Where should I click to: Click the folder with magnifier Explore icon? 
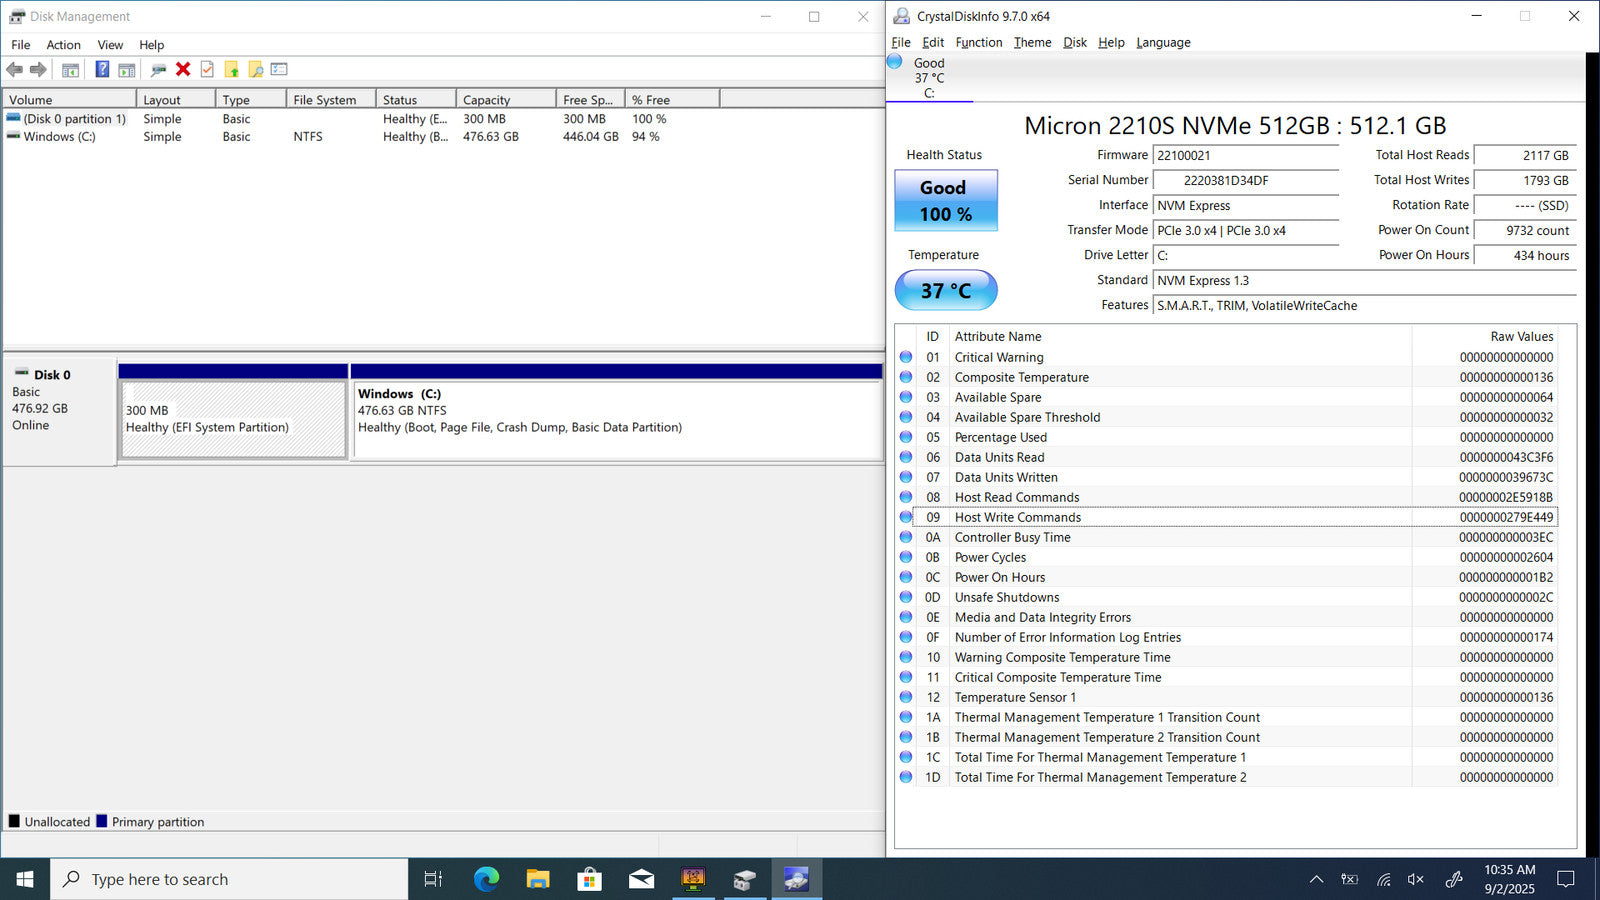tap(256, 69)
